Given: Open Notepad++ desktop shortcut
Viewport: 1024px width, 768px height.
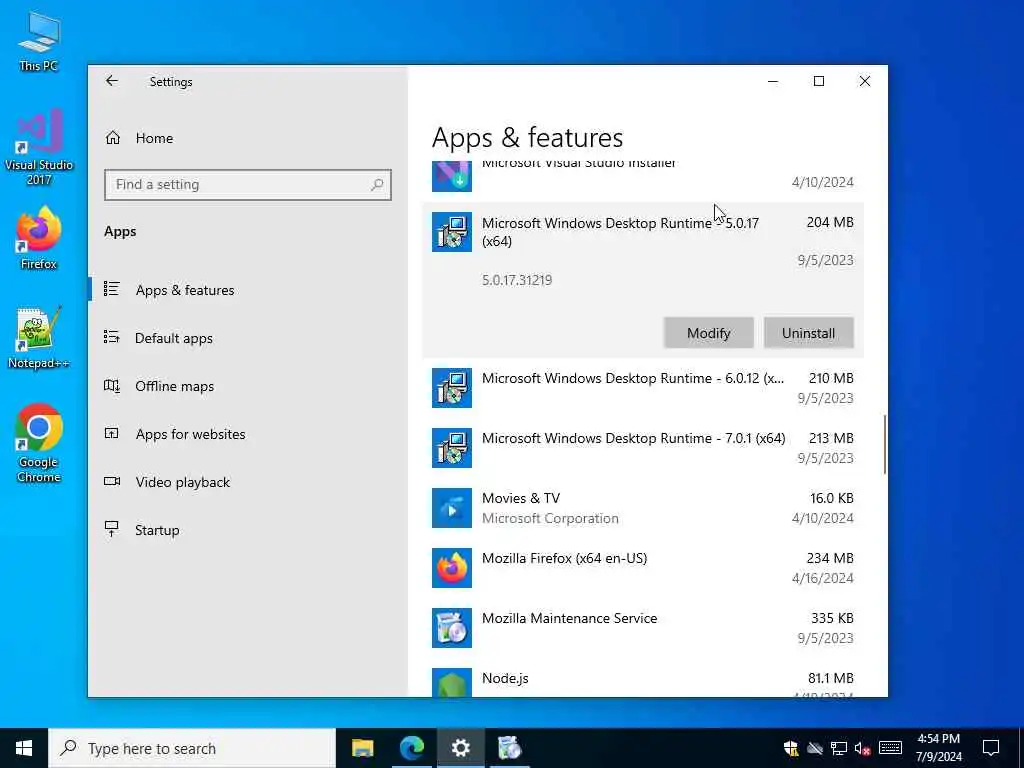Looking at the screenshot, I should 39,338.
